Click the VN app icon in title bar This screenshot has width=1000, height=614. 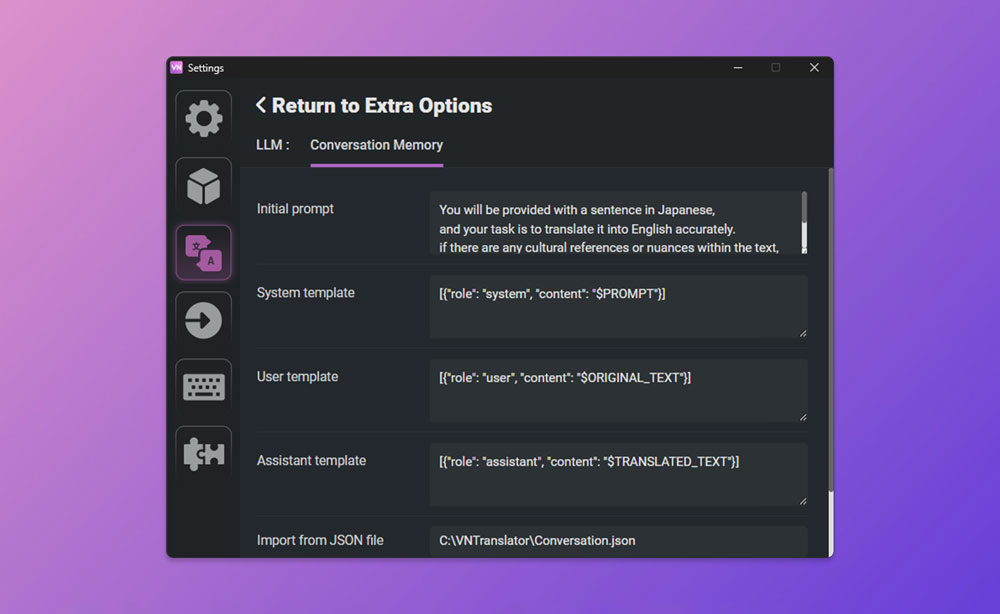point(177,68)
